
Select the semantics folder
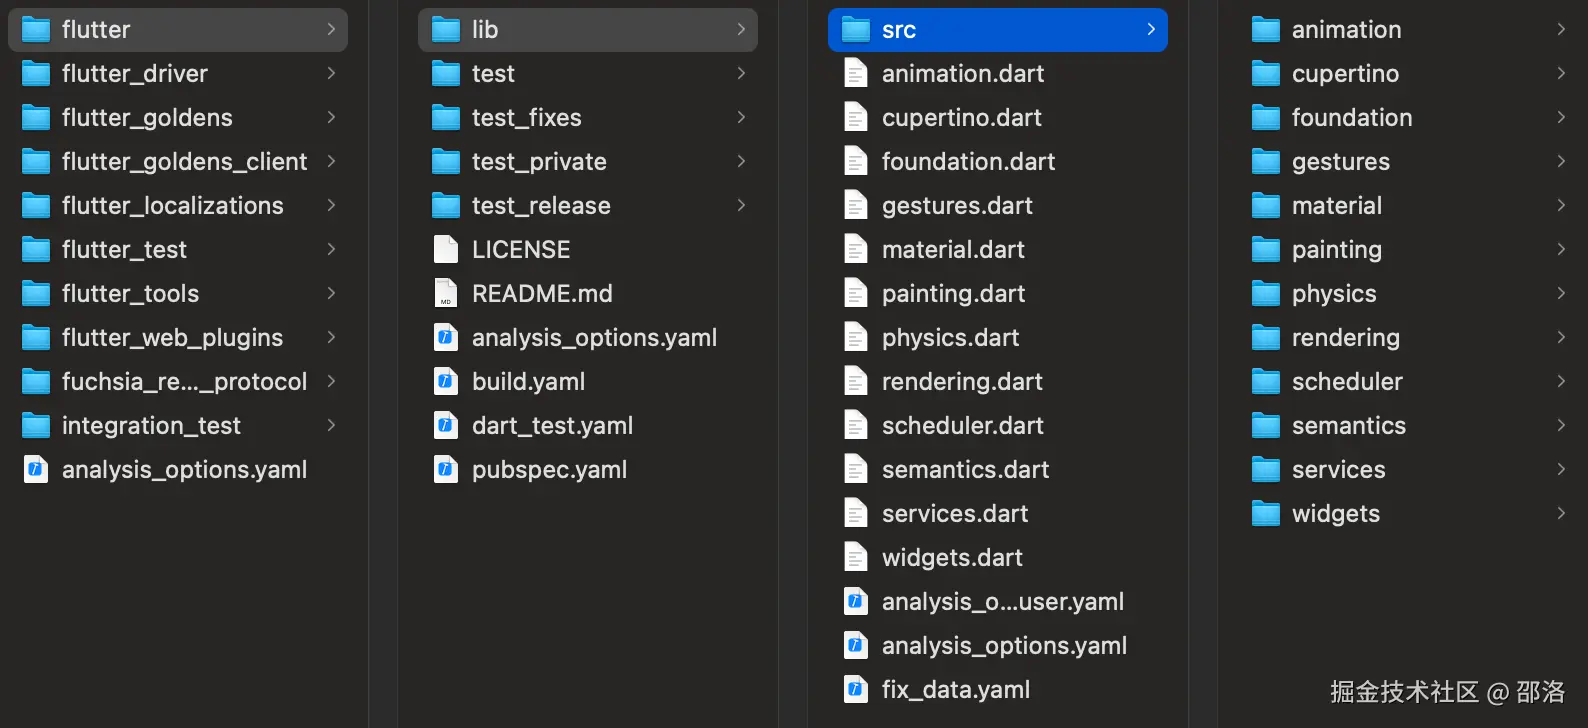(x=1348, y=426)
